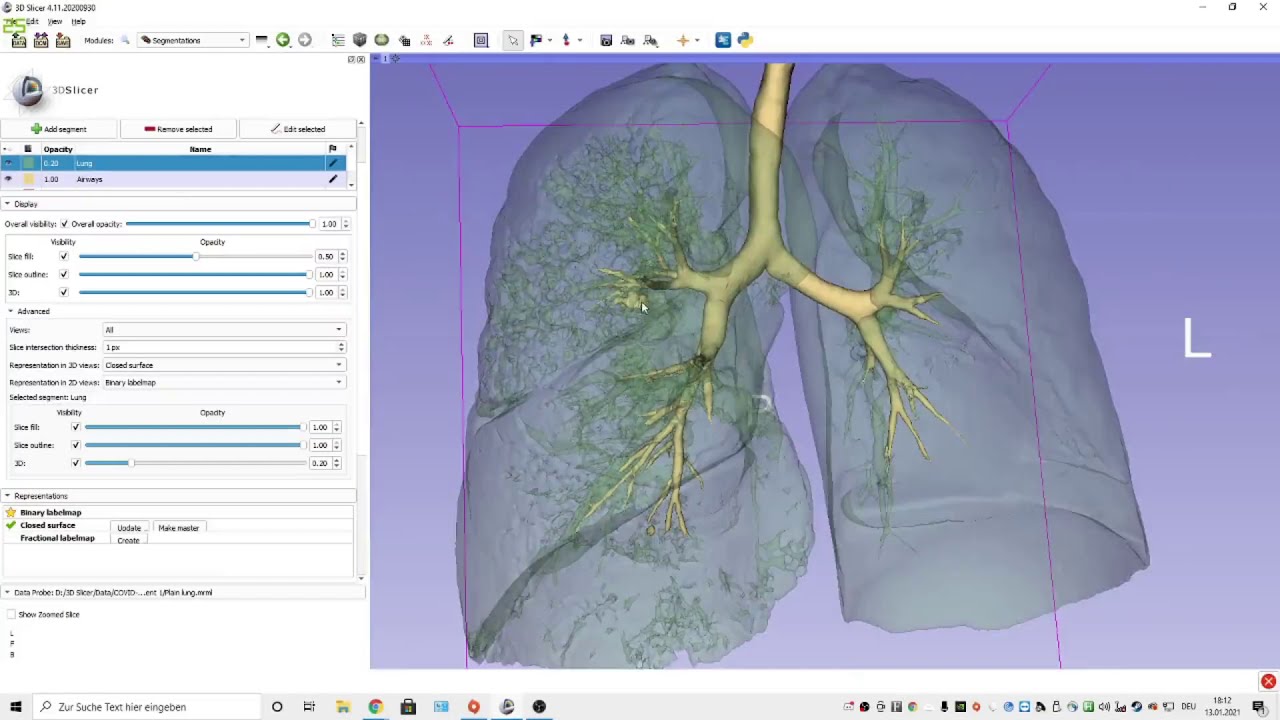
Task: Open Representation in 2D views dropdown
Action: [x=224, y=382]
